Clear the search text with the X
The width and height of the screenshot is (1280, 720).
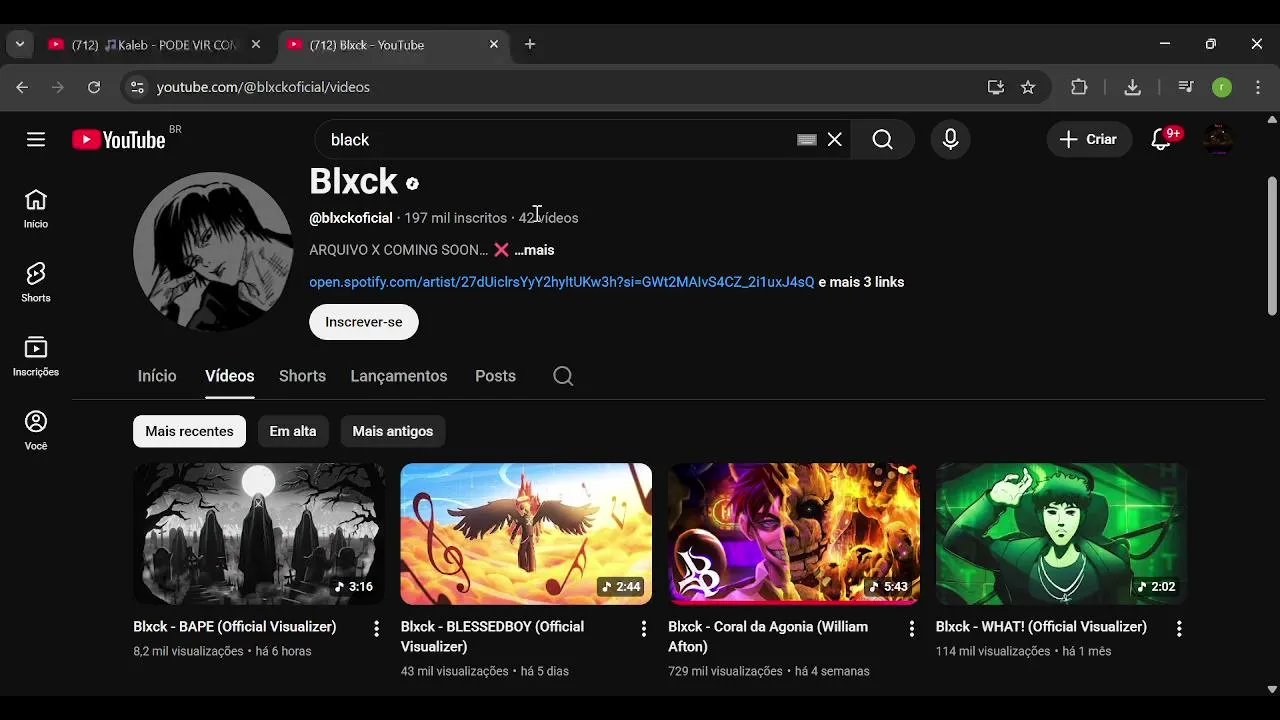835,140
